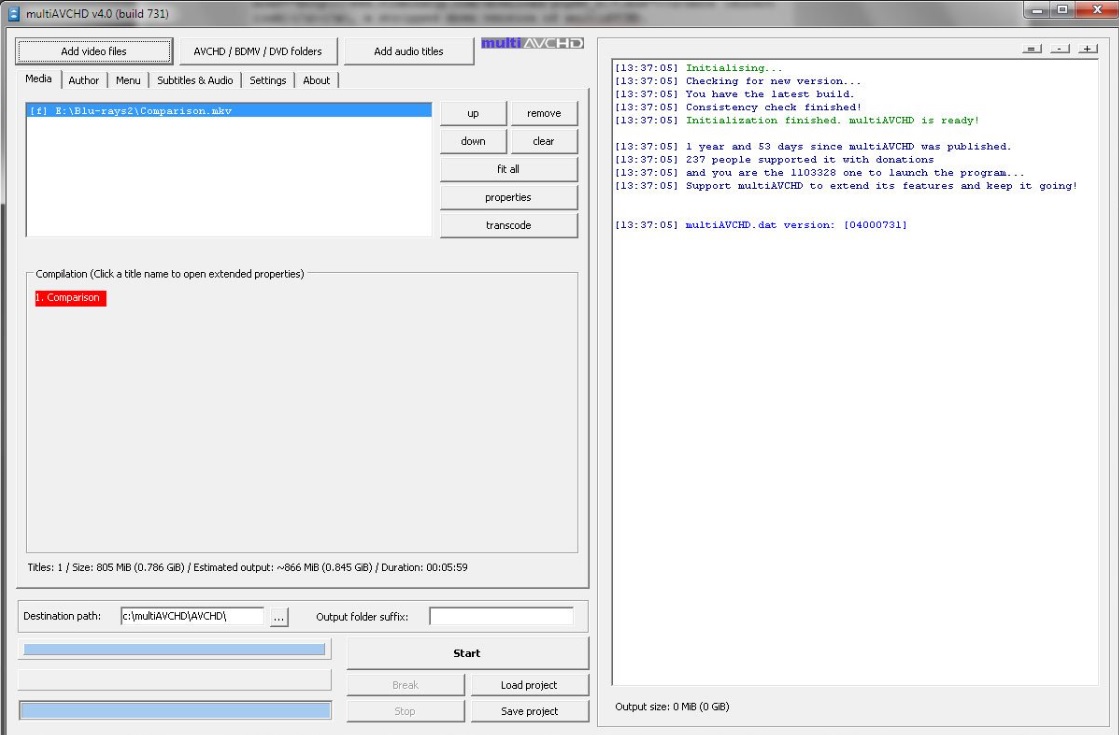Click the minus button above the log

click(x=1060, y=49)
